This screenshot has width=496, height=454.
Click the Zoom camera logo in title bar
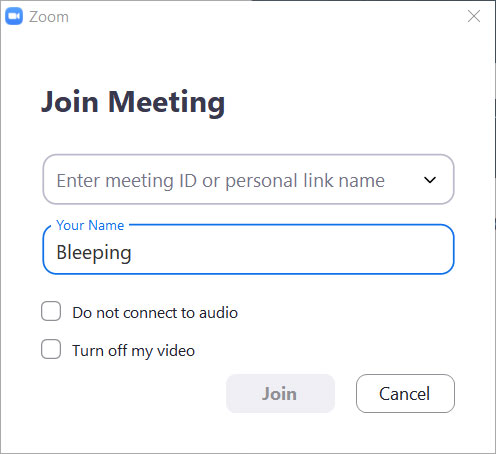pyautogui.click(x=14, y=16)
